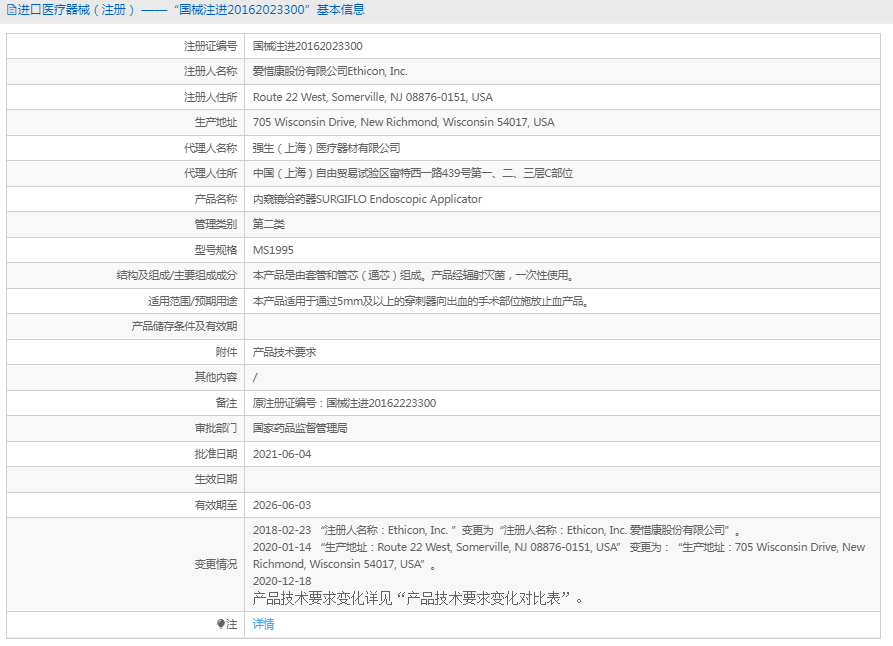
Task: Click intended use text 本产品适用于通过5mm
Action: point(421,301)
